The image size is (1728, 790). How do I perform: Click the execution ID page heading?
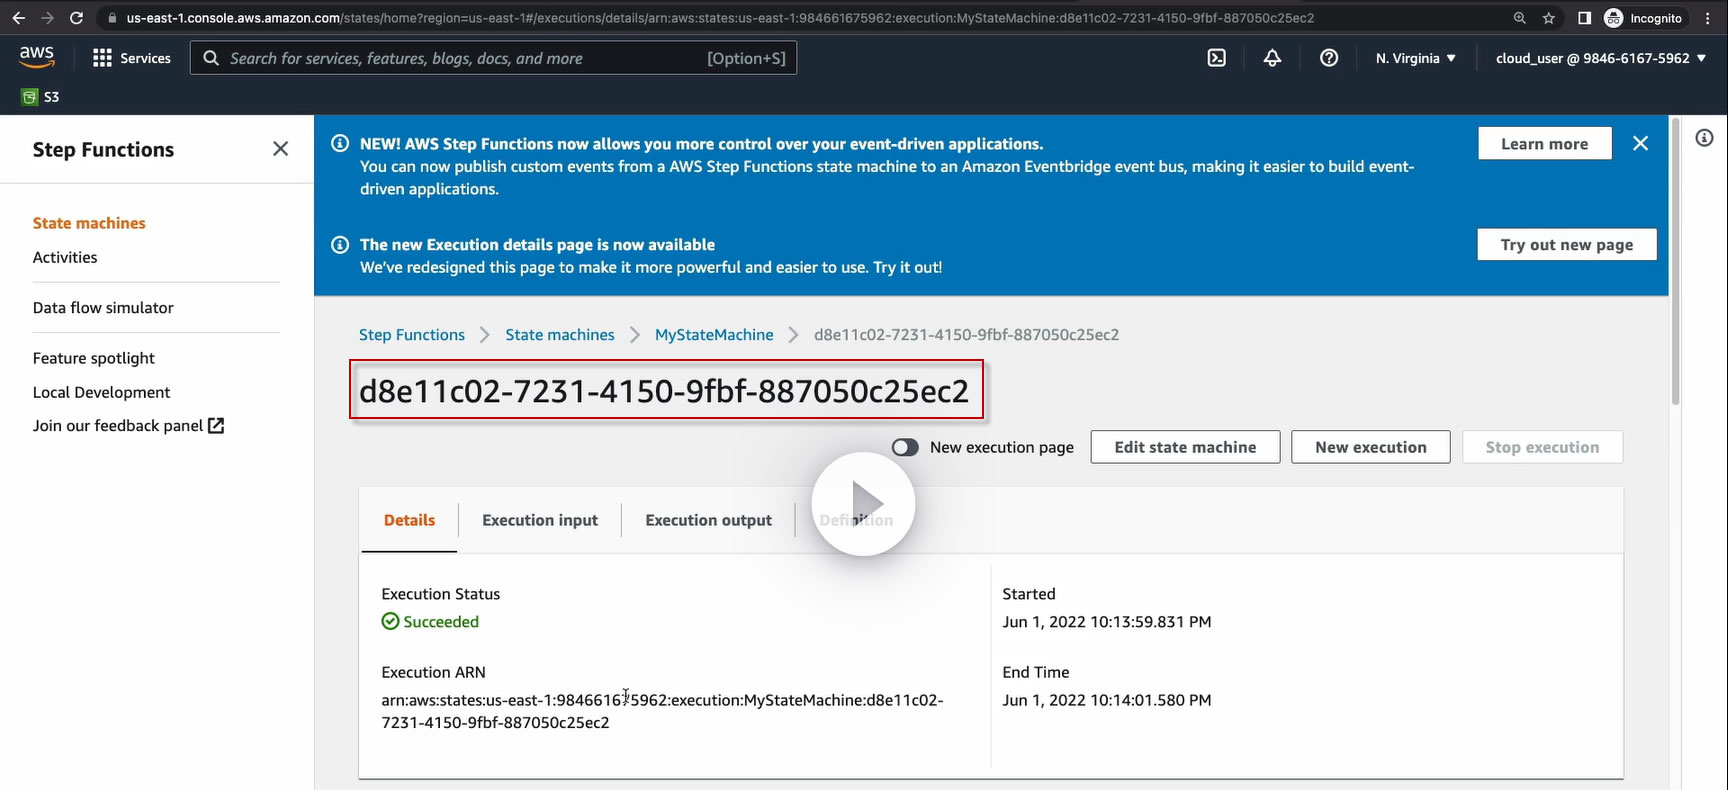coord(664,391)
